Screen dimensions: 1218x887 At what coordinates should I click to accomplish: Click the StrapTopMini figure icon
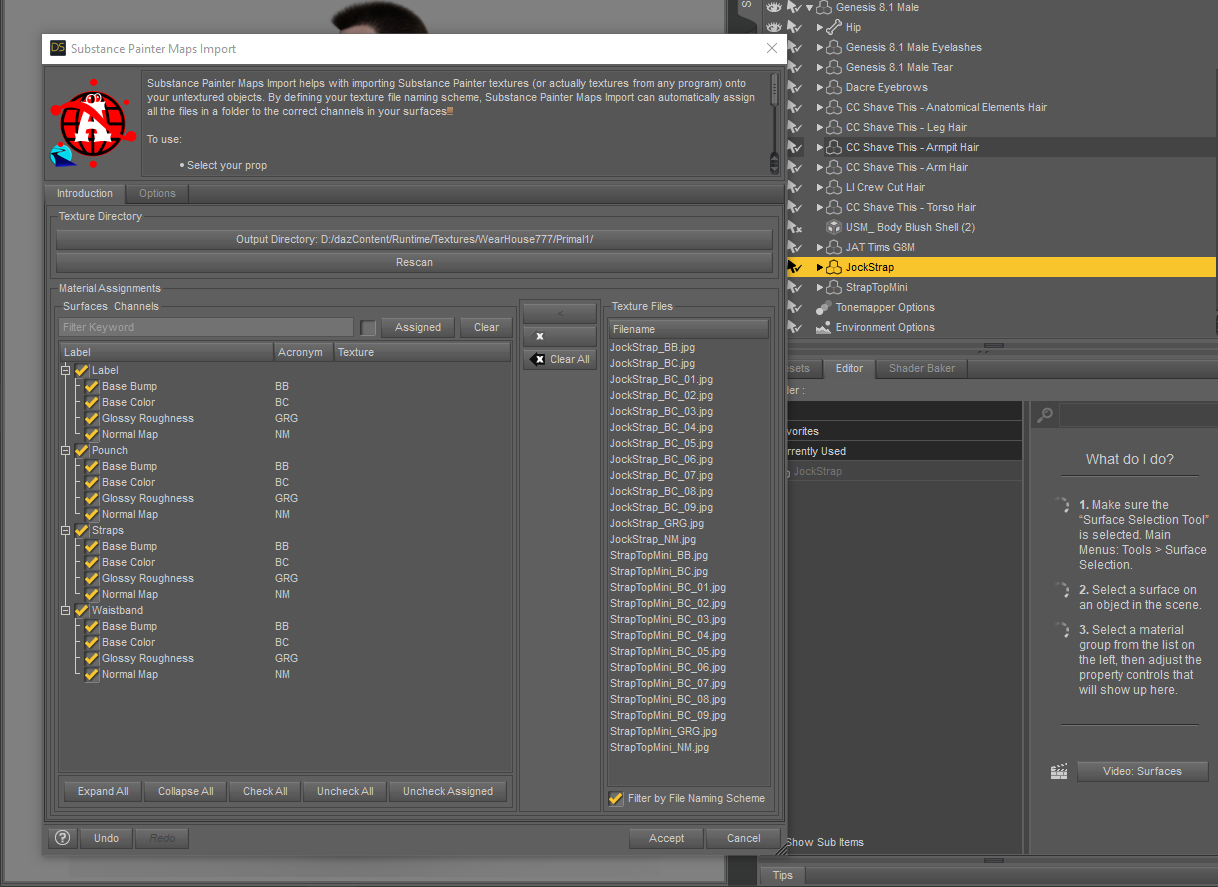pos(834,287)
